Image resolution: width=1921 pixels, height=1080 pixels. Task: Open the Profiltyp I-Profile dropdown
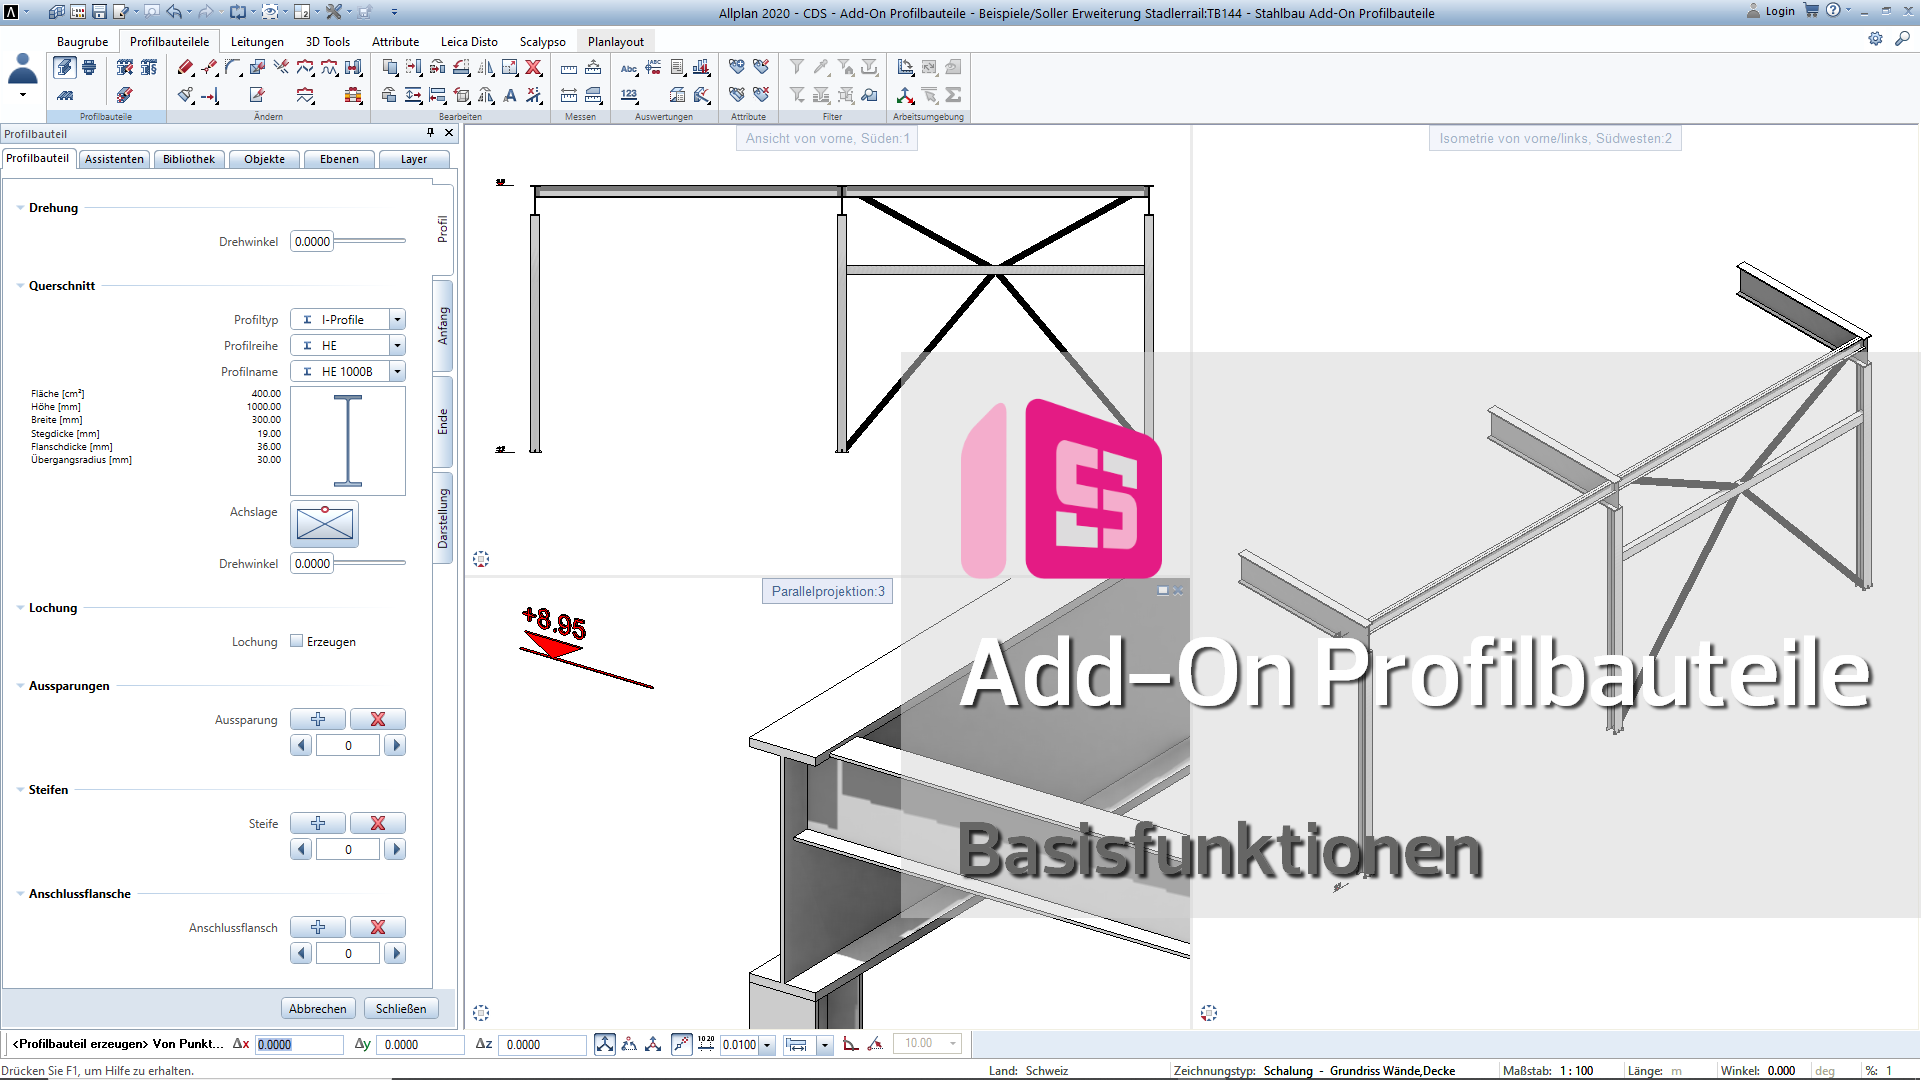pyautogui.click(x=397, y=320)
